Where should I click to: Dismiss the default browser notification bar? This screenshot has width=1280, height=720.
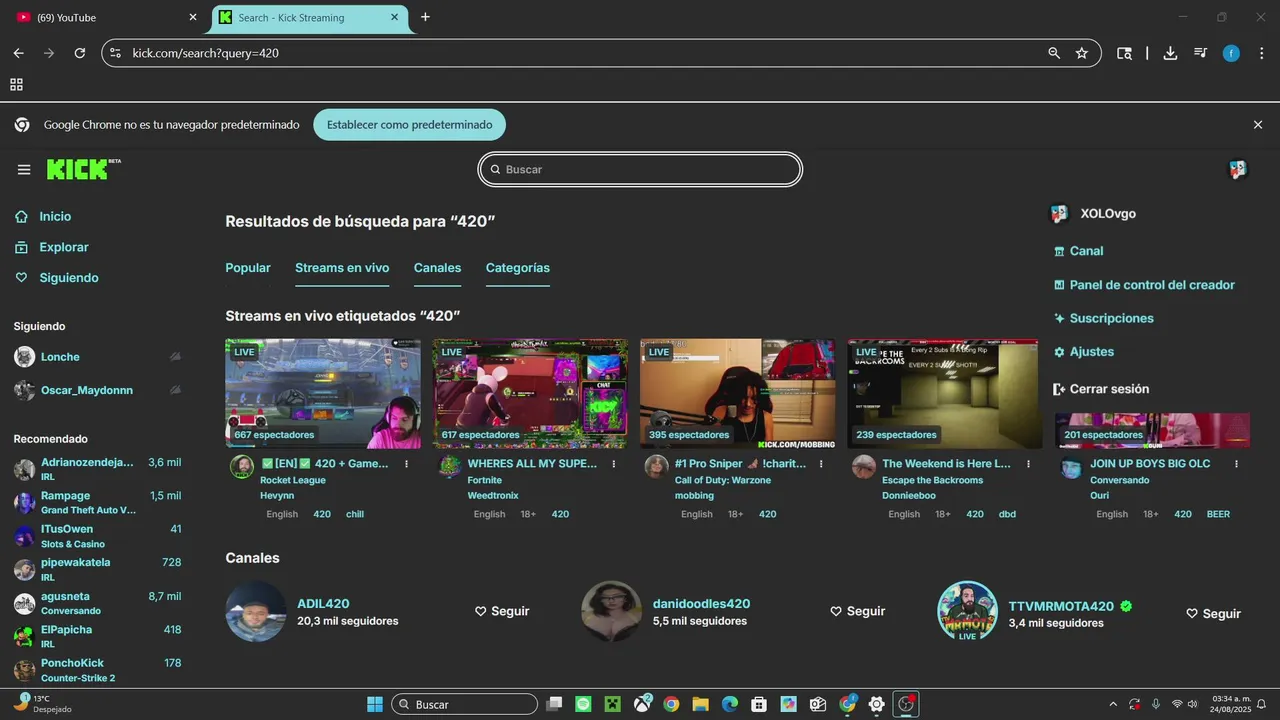tap(1258, 125)
